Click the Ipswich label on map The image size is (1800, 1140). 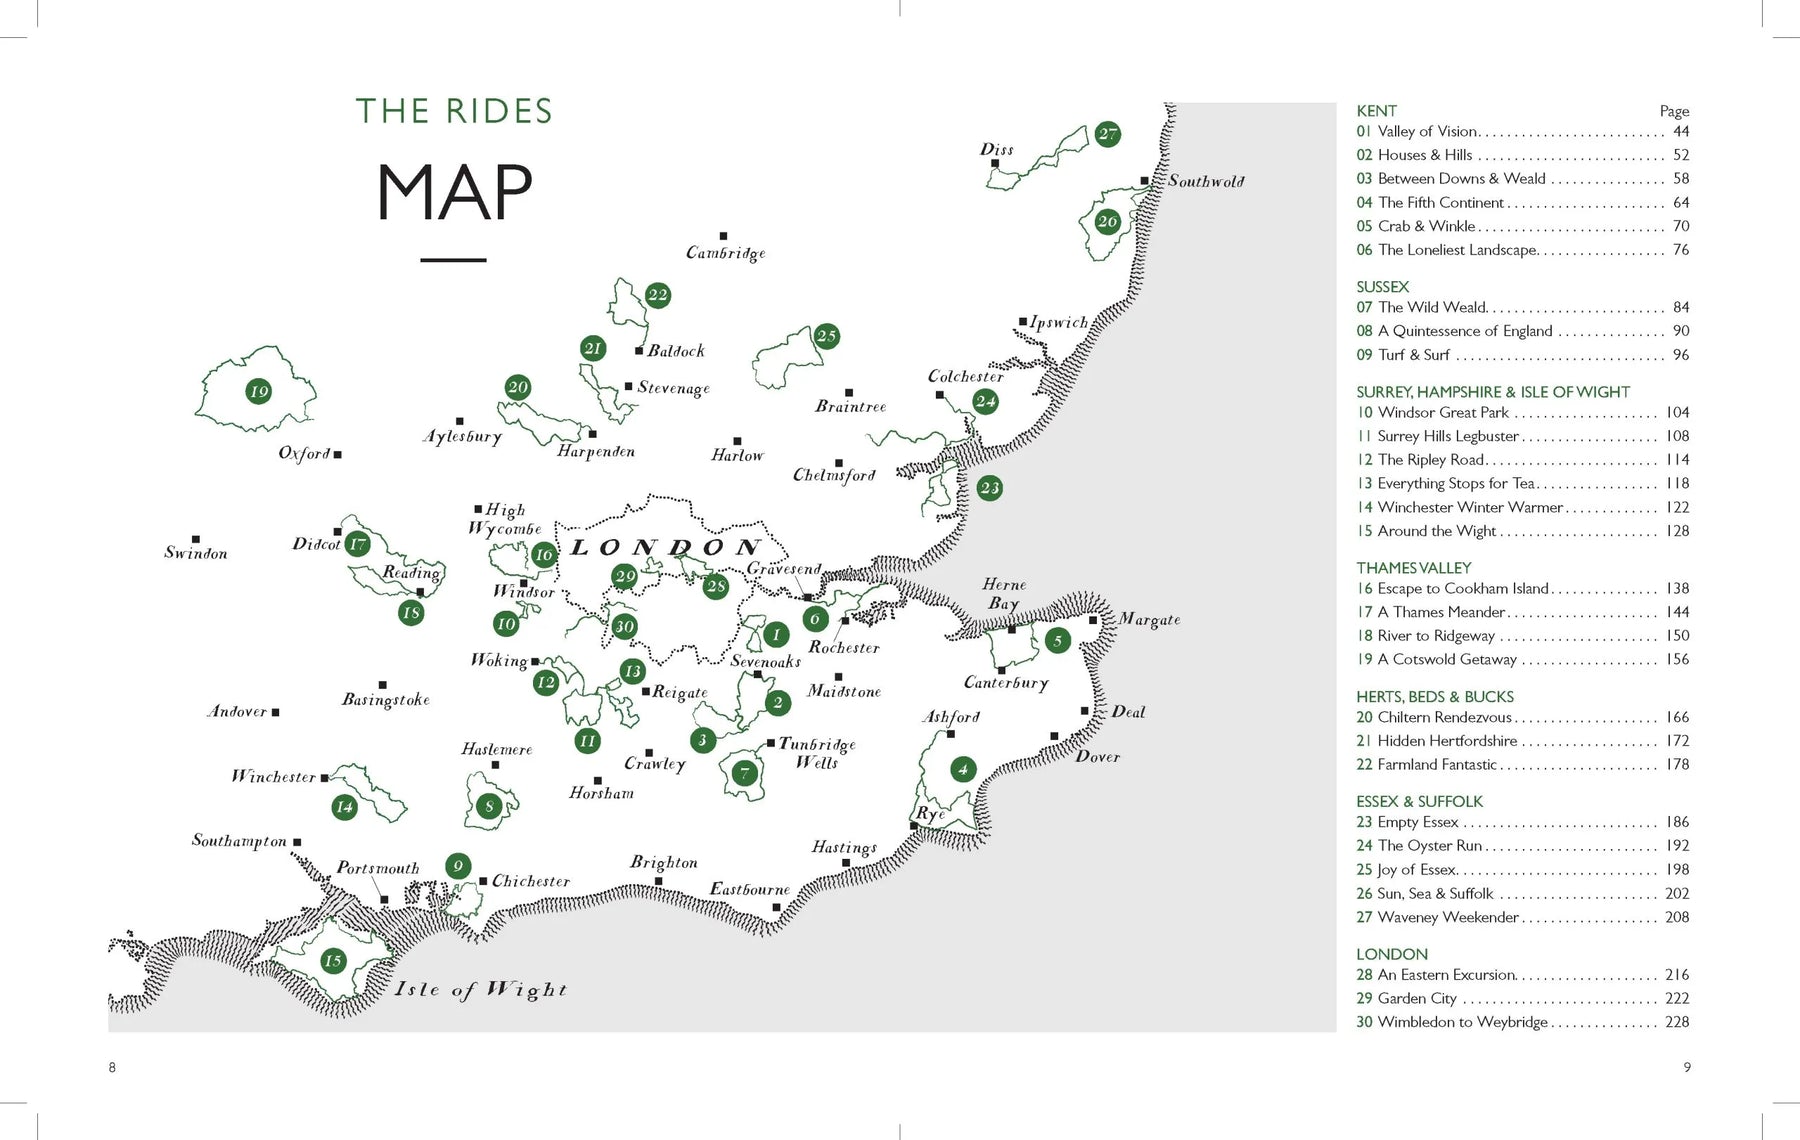(1059, 323)
